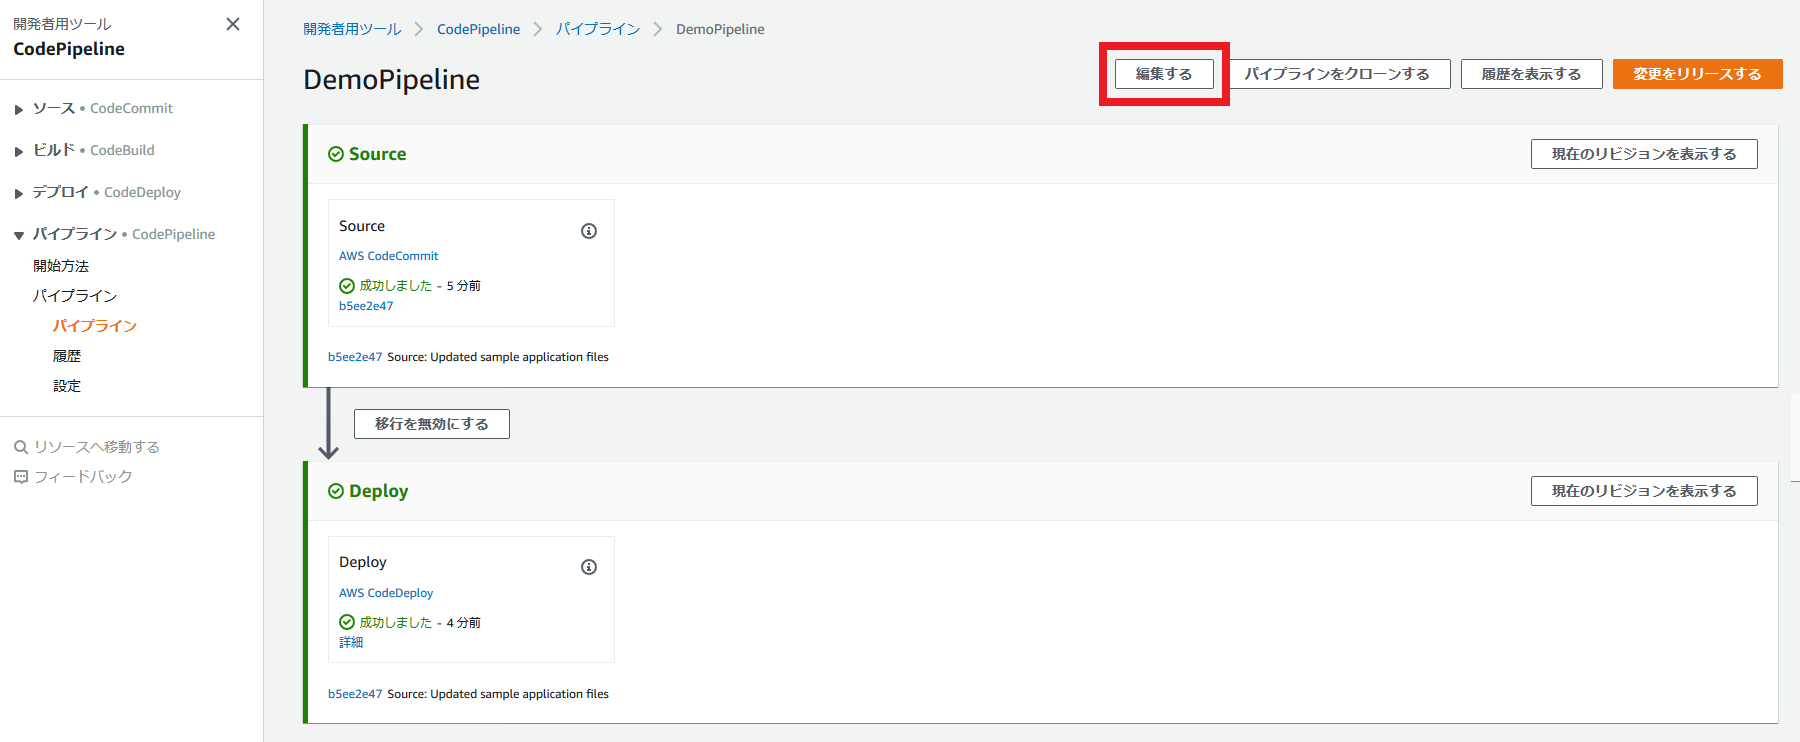The image size is (1800, 742).
Task: Open 開発者用ツール breadcrumb link
Action: click(352, 29)
